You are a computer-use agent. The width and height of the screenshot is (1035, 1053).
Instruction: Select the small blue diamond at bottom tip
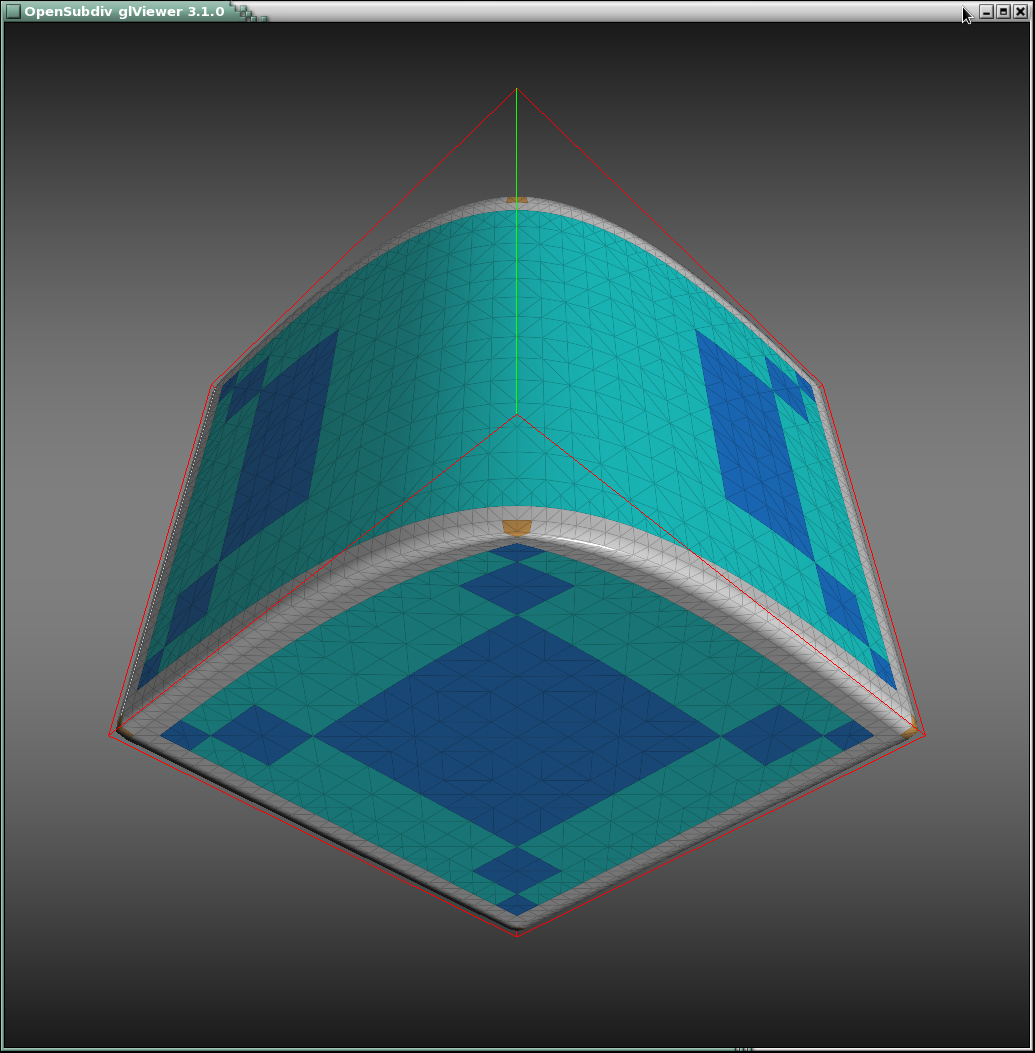pos(517,905)
